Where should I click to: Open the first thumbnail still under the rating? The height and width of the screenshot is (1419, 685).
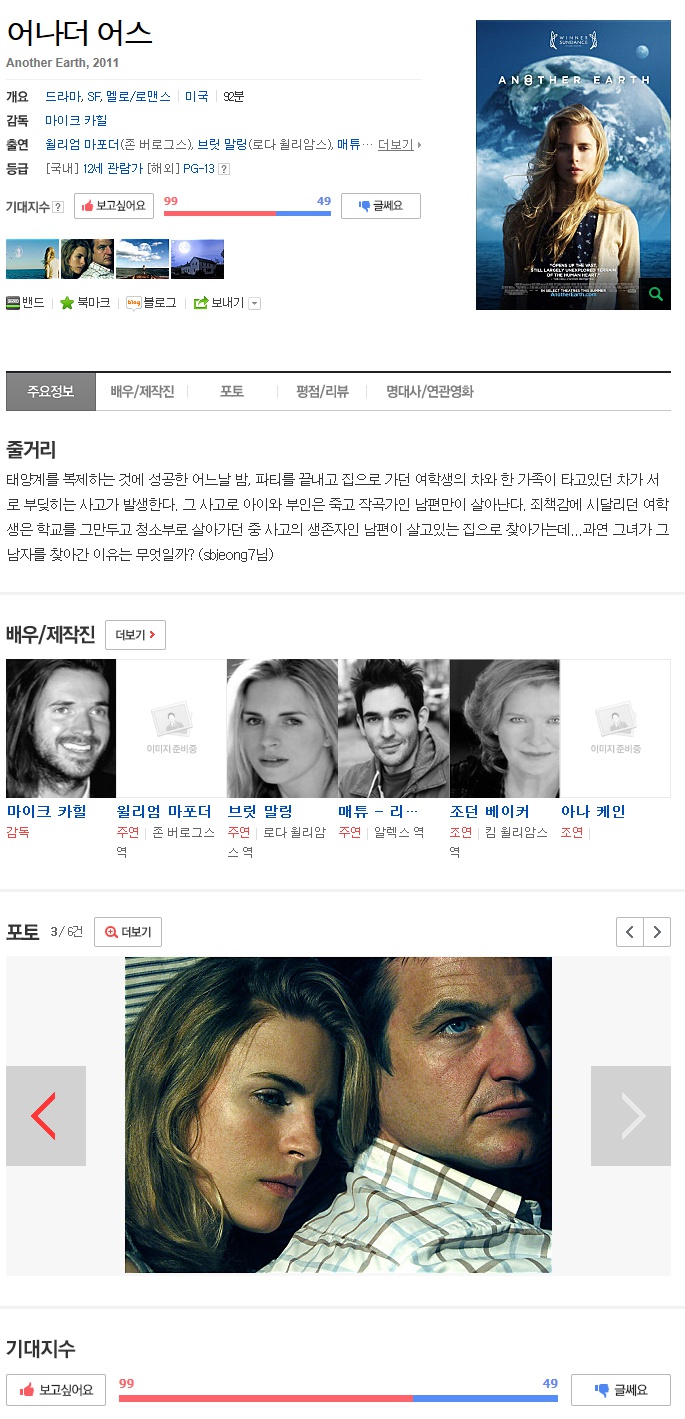tap(32, 259)
